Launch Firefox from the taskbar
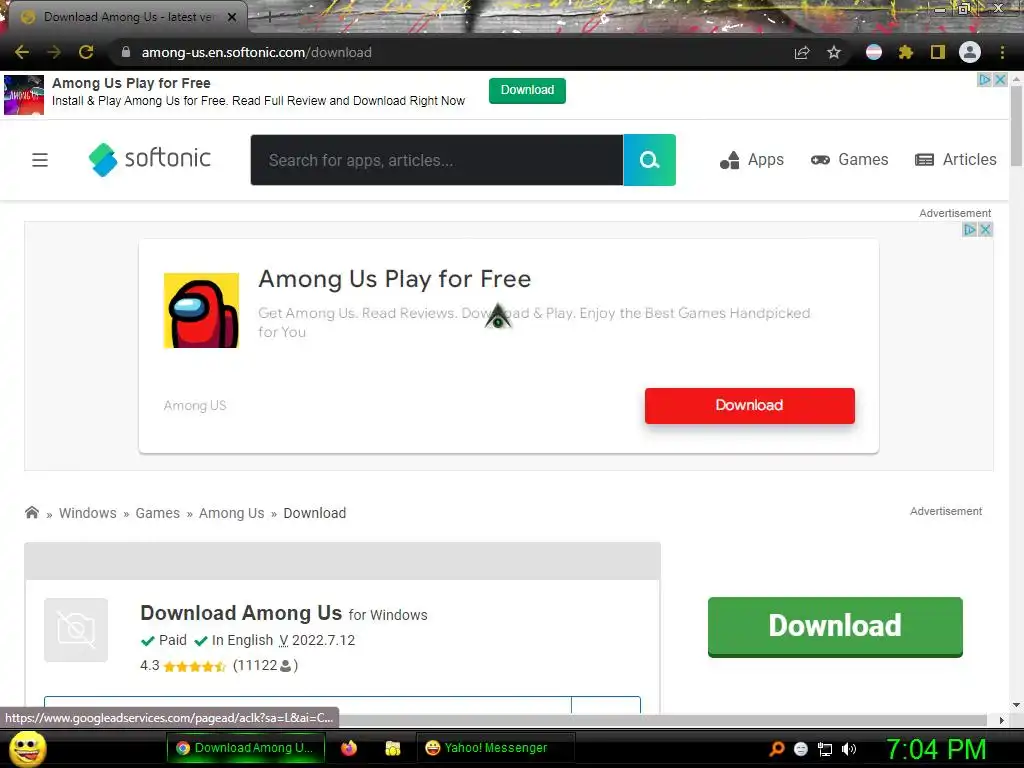The image size is (1024, 768). pos(349,748)
